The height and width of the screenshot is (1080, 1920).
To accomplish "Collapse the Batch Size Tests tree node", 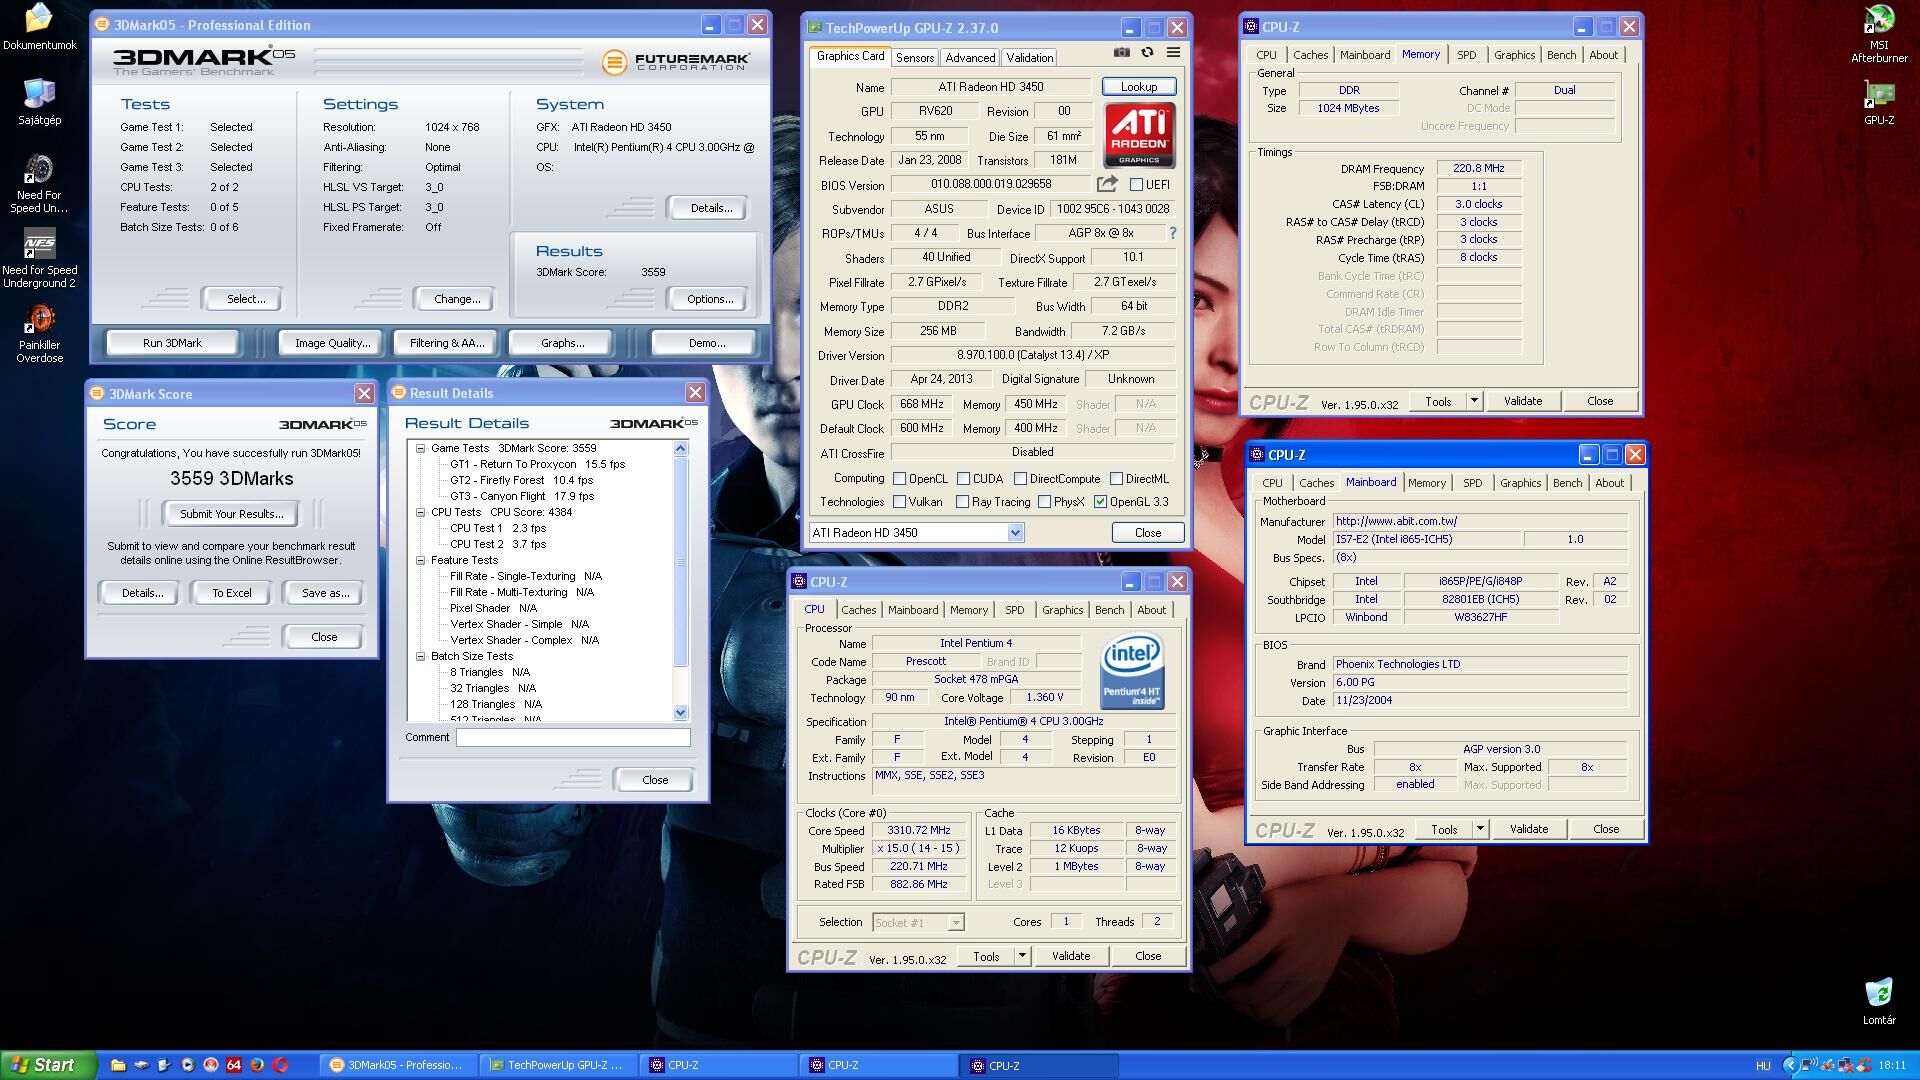I will [421, 656].
